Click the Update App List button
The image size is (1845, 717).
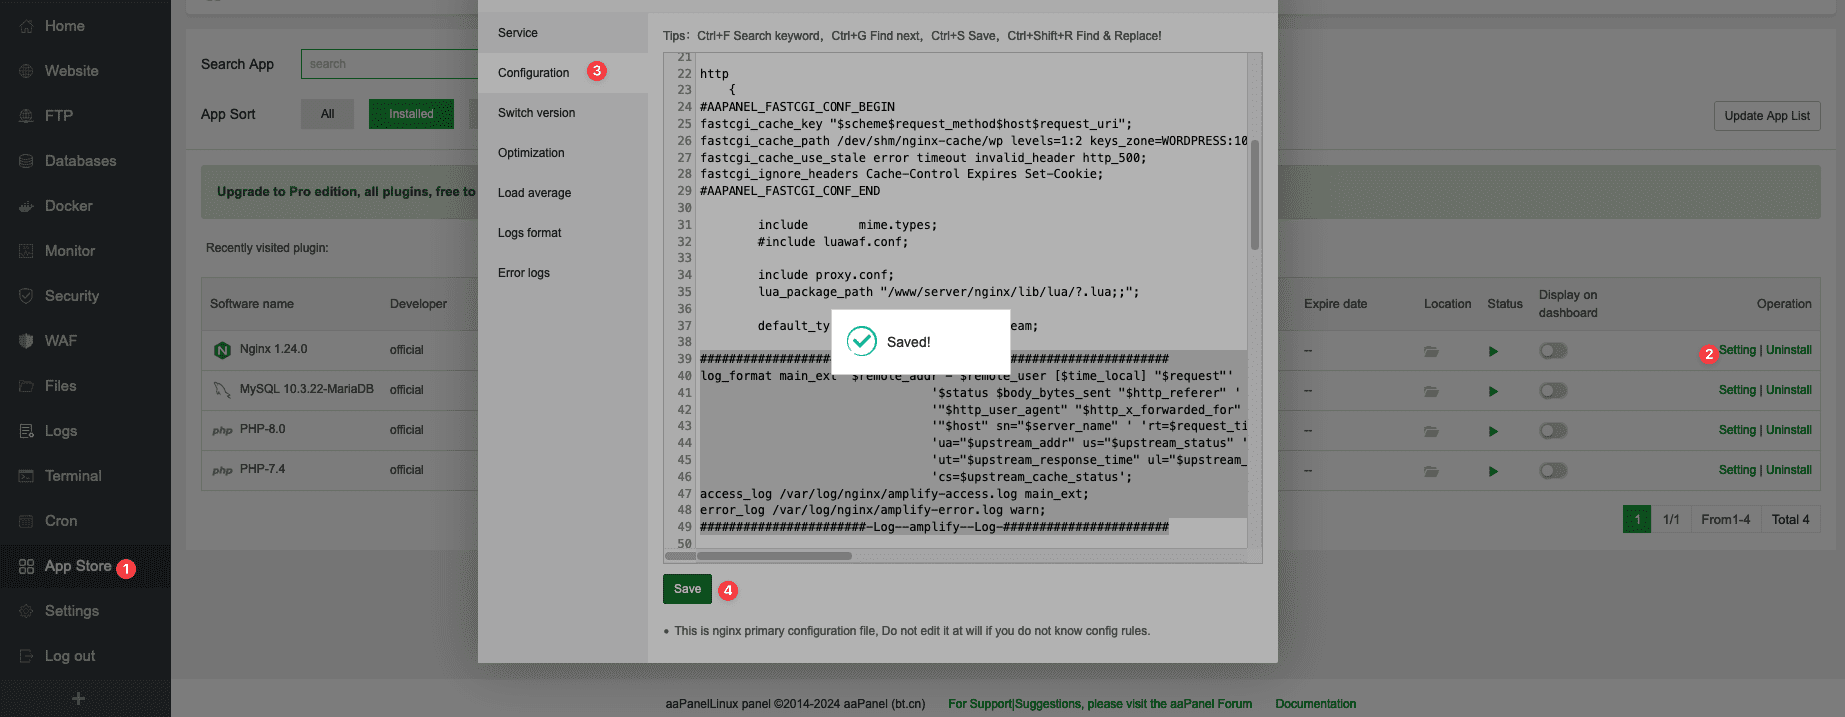point(1767,116)
